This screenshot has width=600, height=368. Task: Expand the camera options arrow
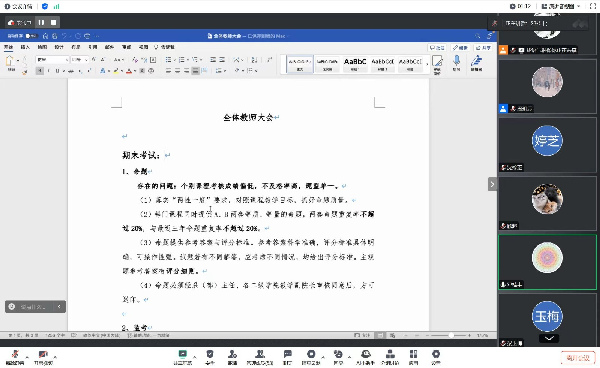[x=55, y=357]
